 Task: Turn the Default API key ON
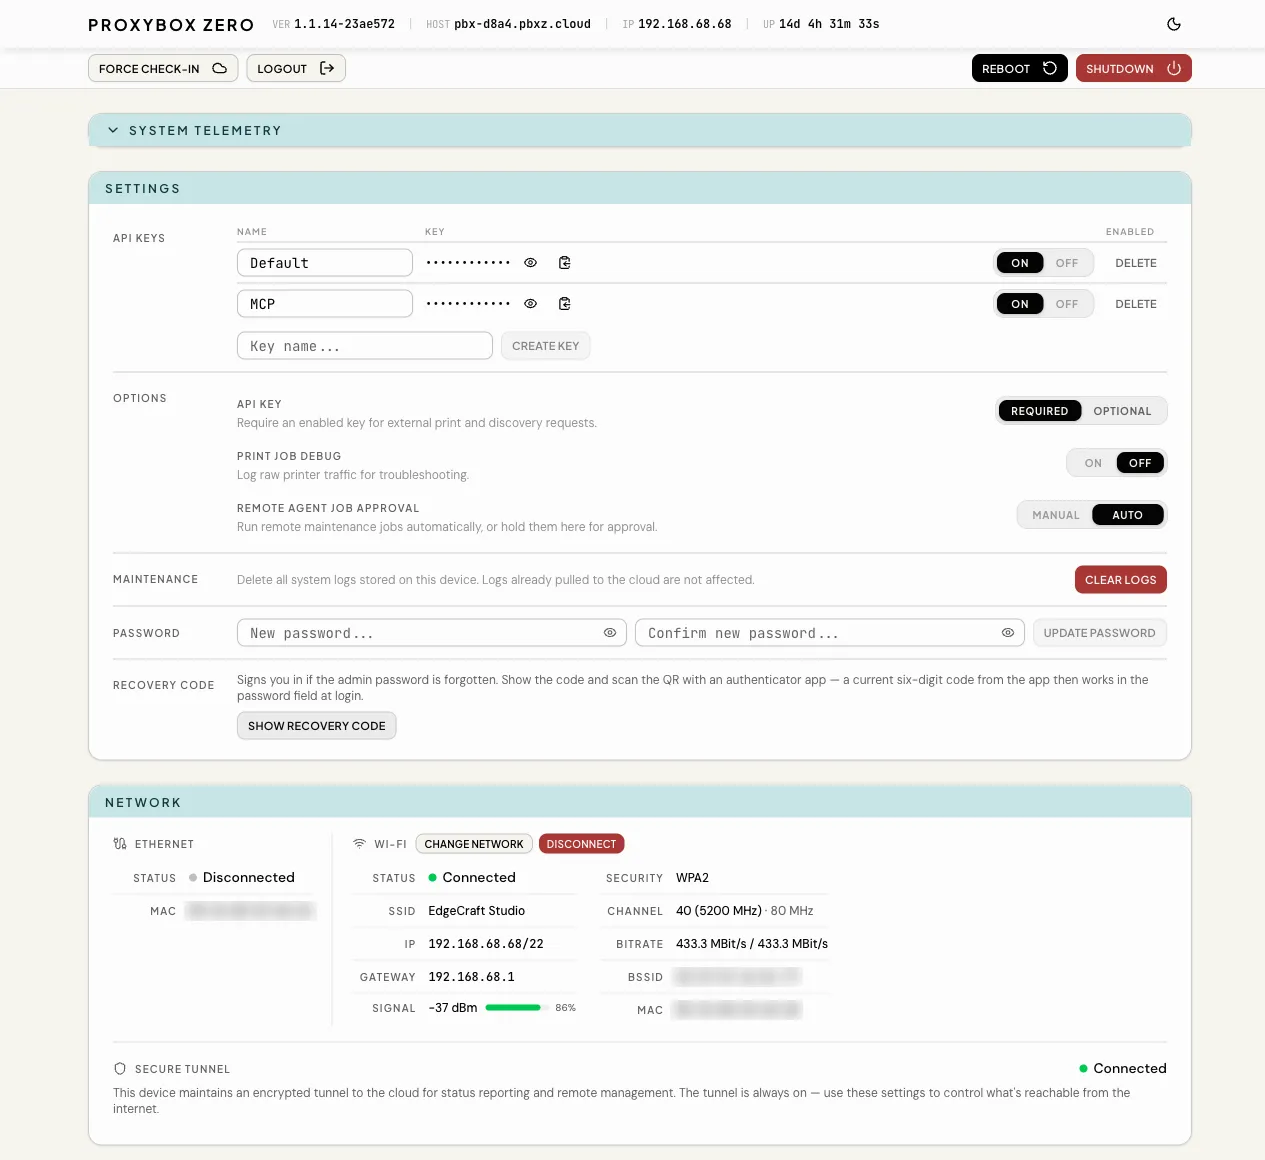(x=1020, y=263)
